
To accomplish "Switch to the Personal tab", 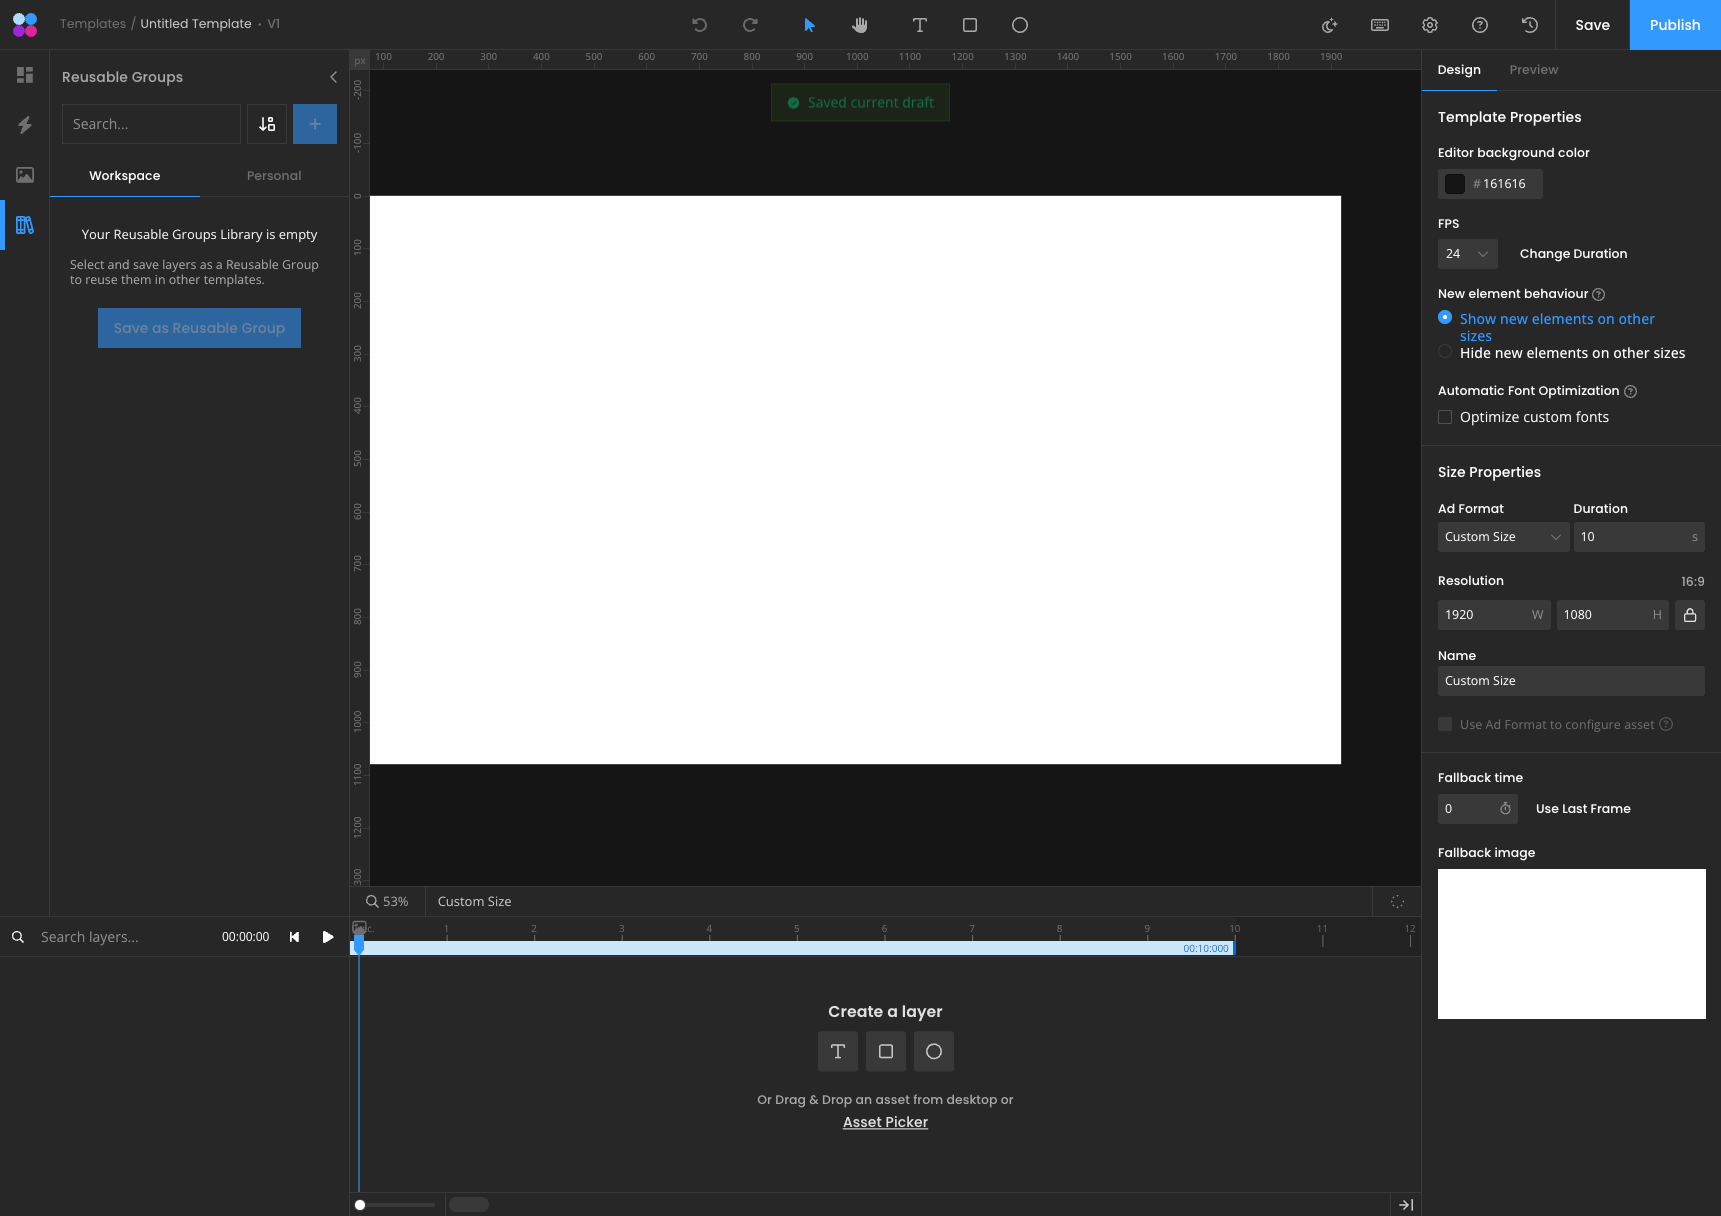I will [x=274, y=176].
